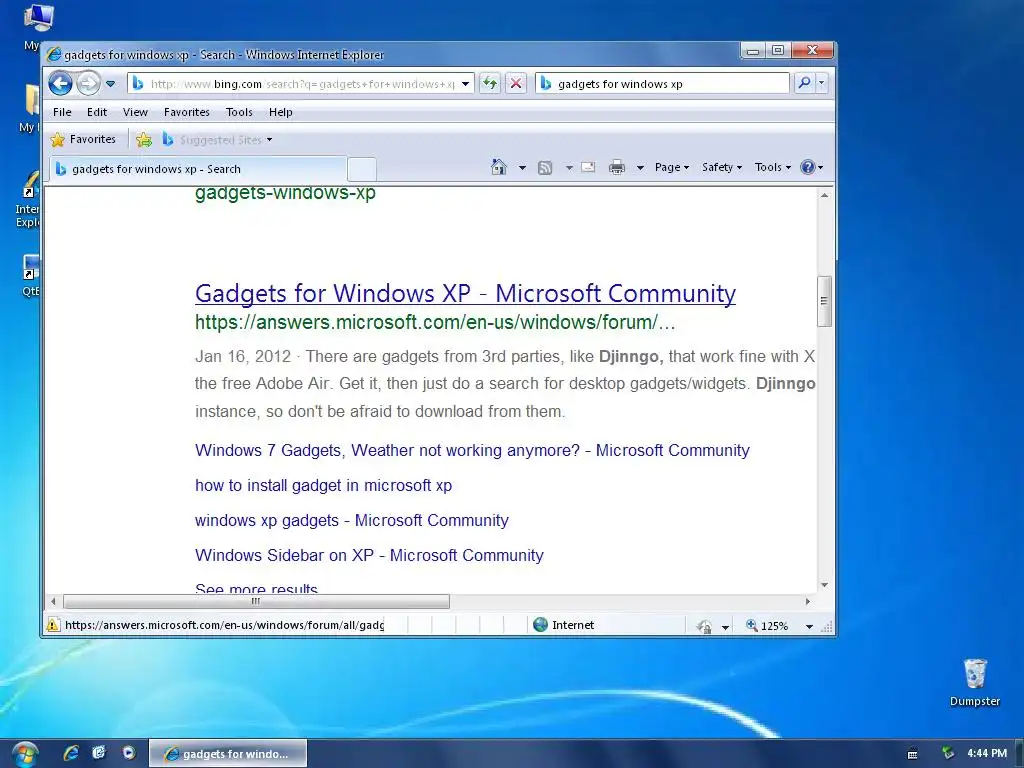This screenshot has height=768, width=1024.
Task: Expand the address bar URL dropdown
Action: [x=465, y=84]
